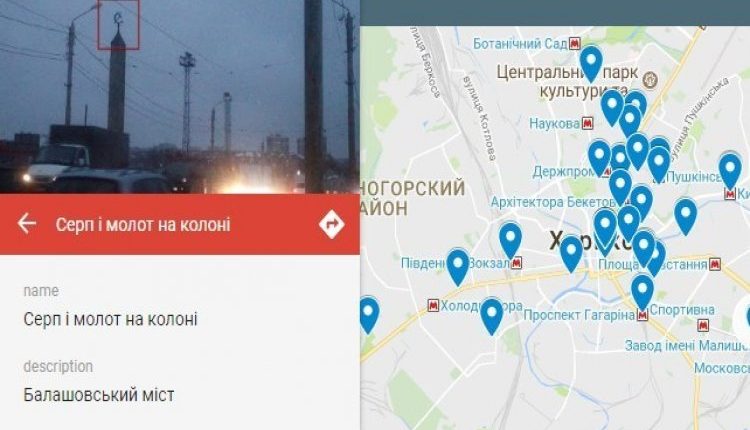Click the Центральний парк культури label
The image size is (750, 430).
click(567, 81)
